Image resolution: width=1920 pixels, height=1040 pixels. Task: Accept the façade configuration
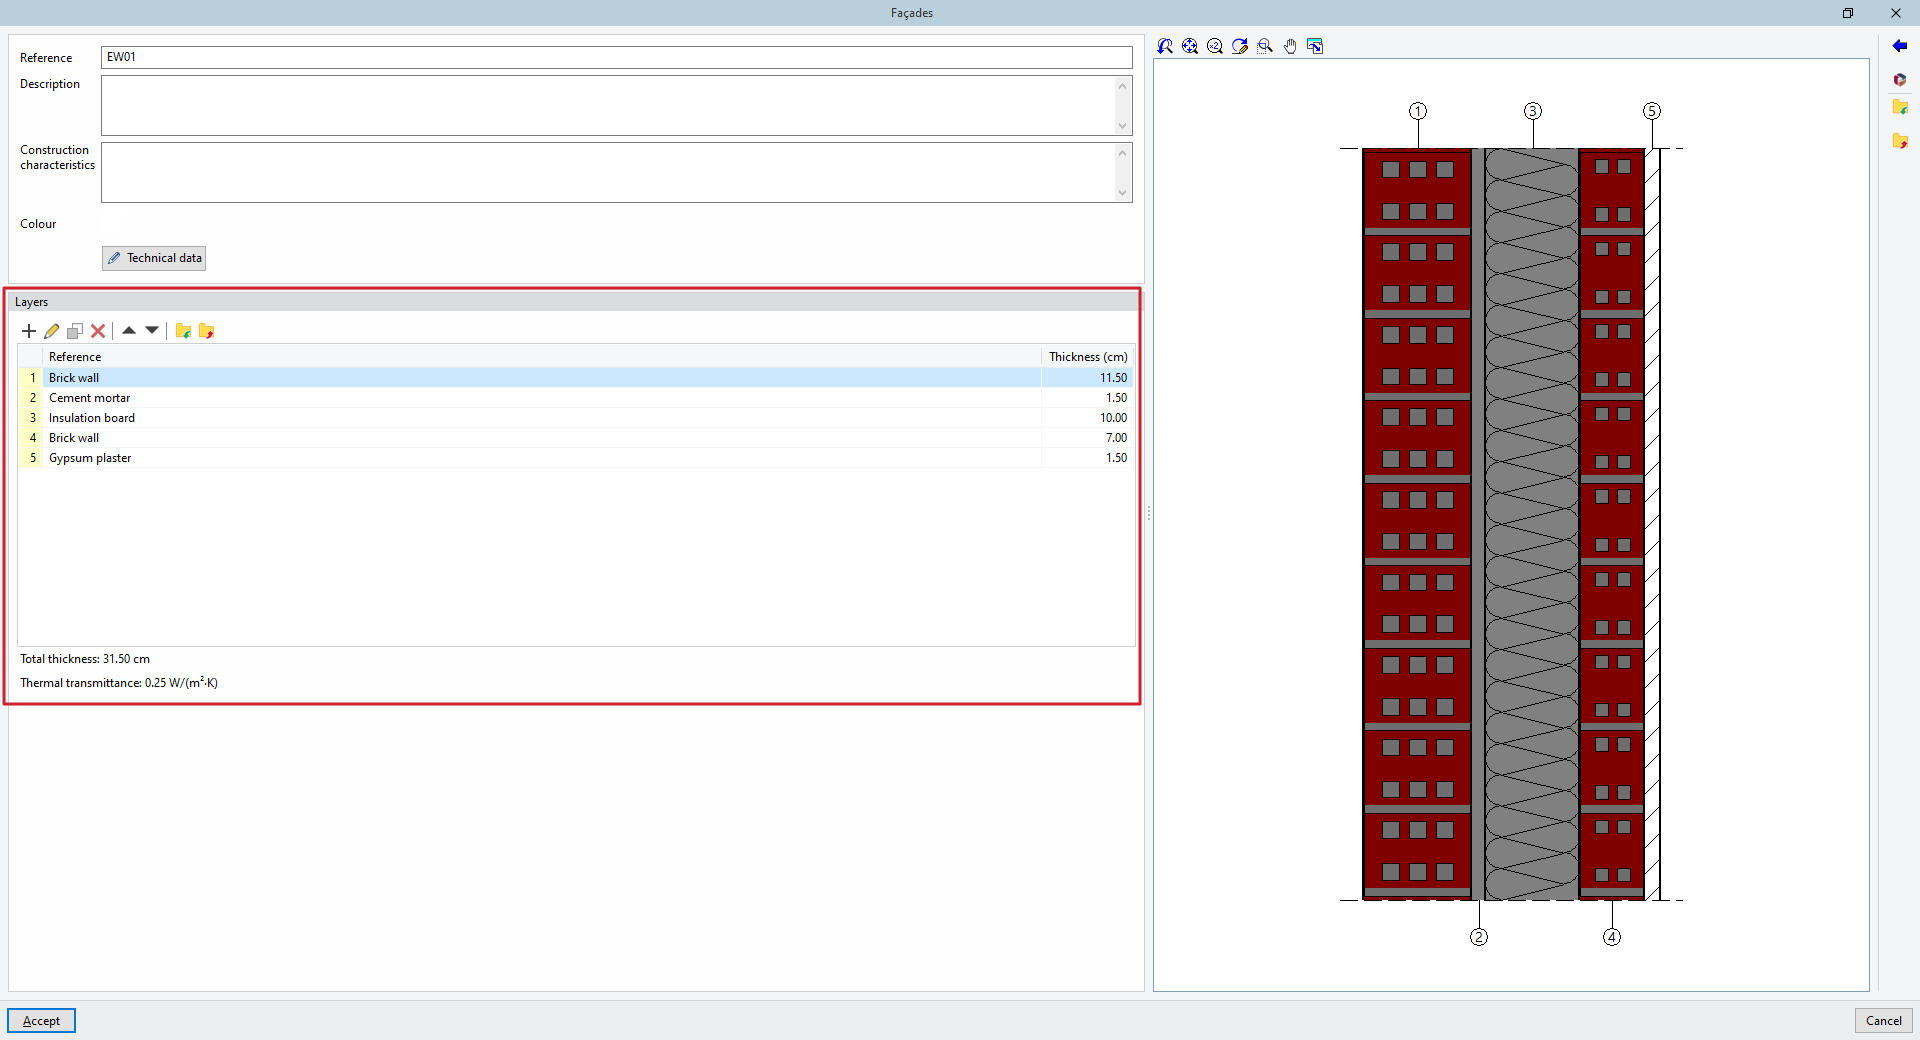(41, 1020)
